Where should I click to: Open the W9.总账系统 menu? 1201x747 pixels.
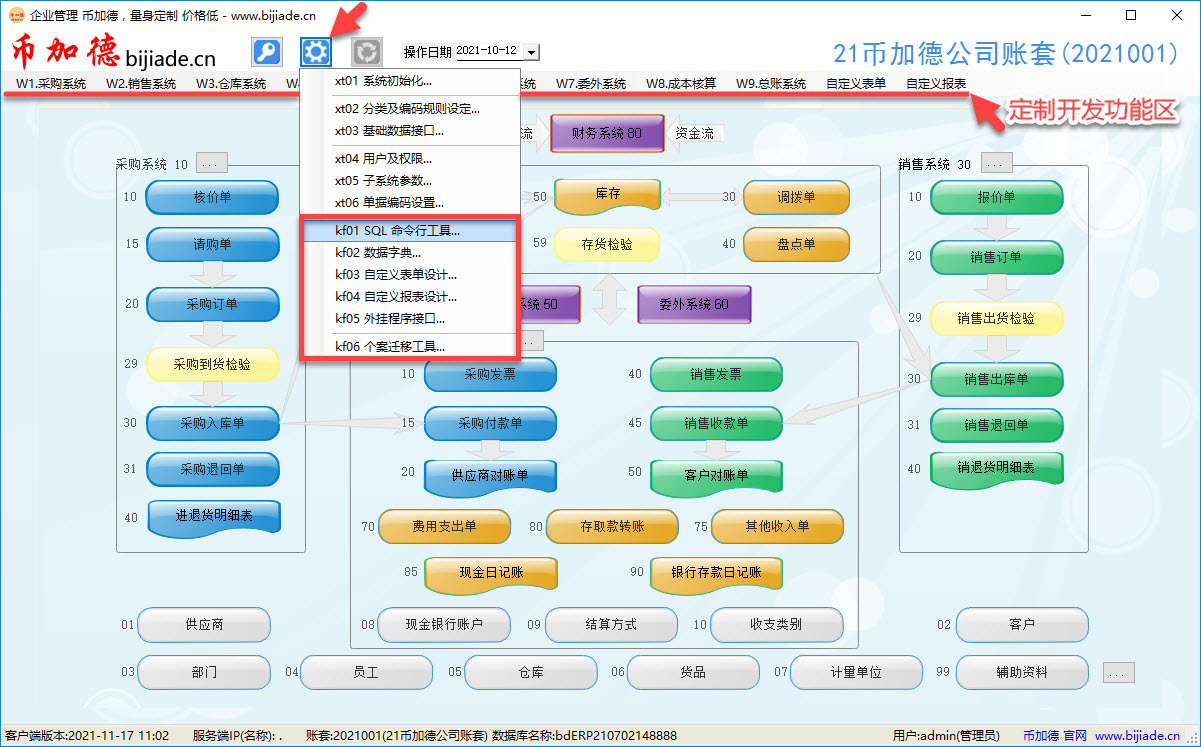tap(770, 84)
